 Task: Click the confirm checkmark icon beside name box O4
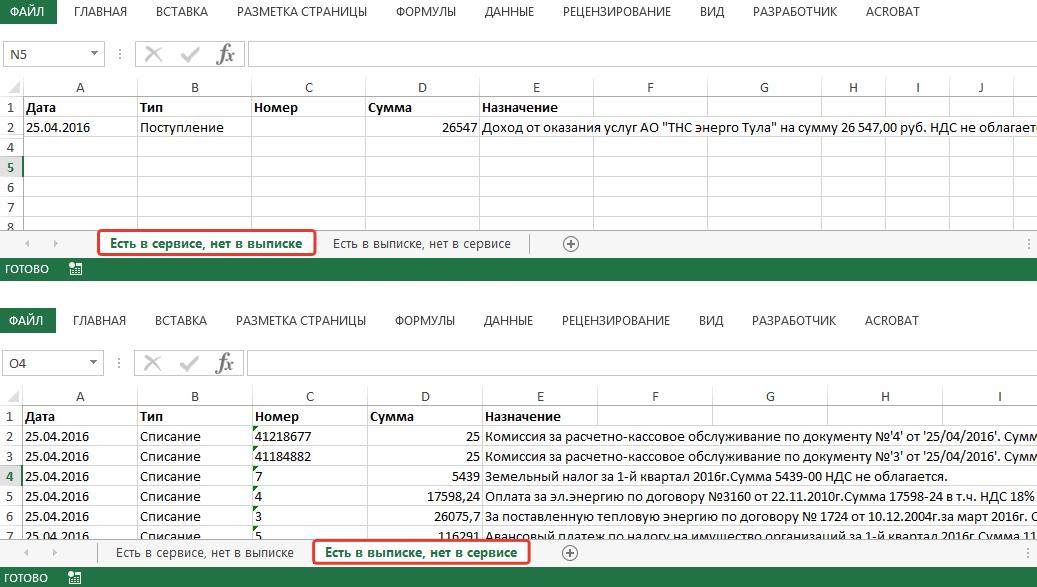click(188, 363)
